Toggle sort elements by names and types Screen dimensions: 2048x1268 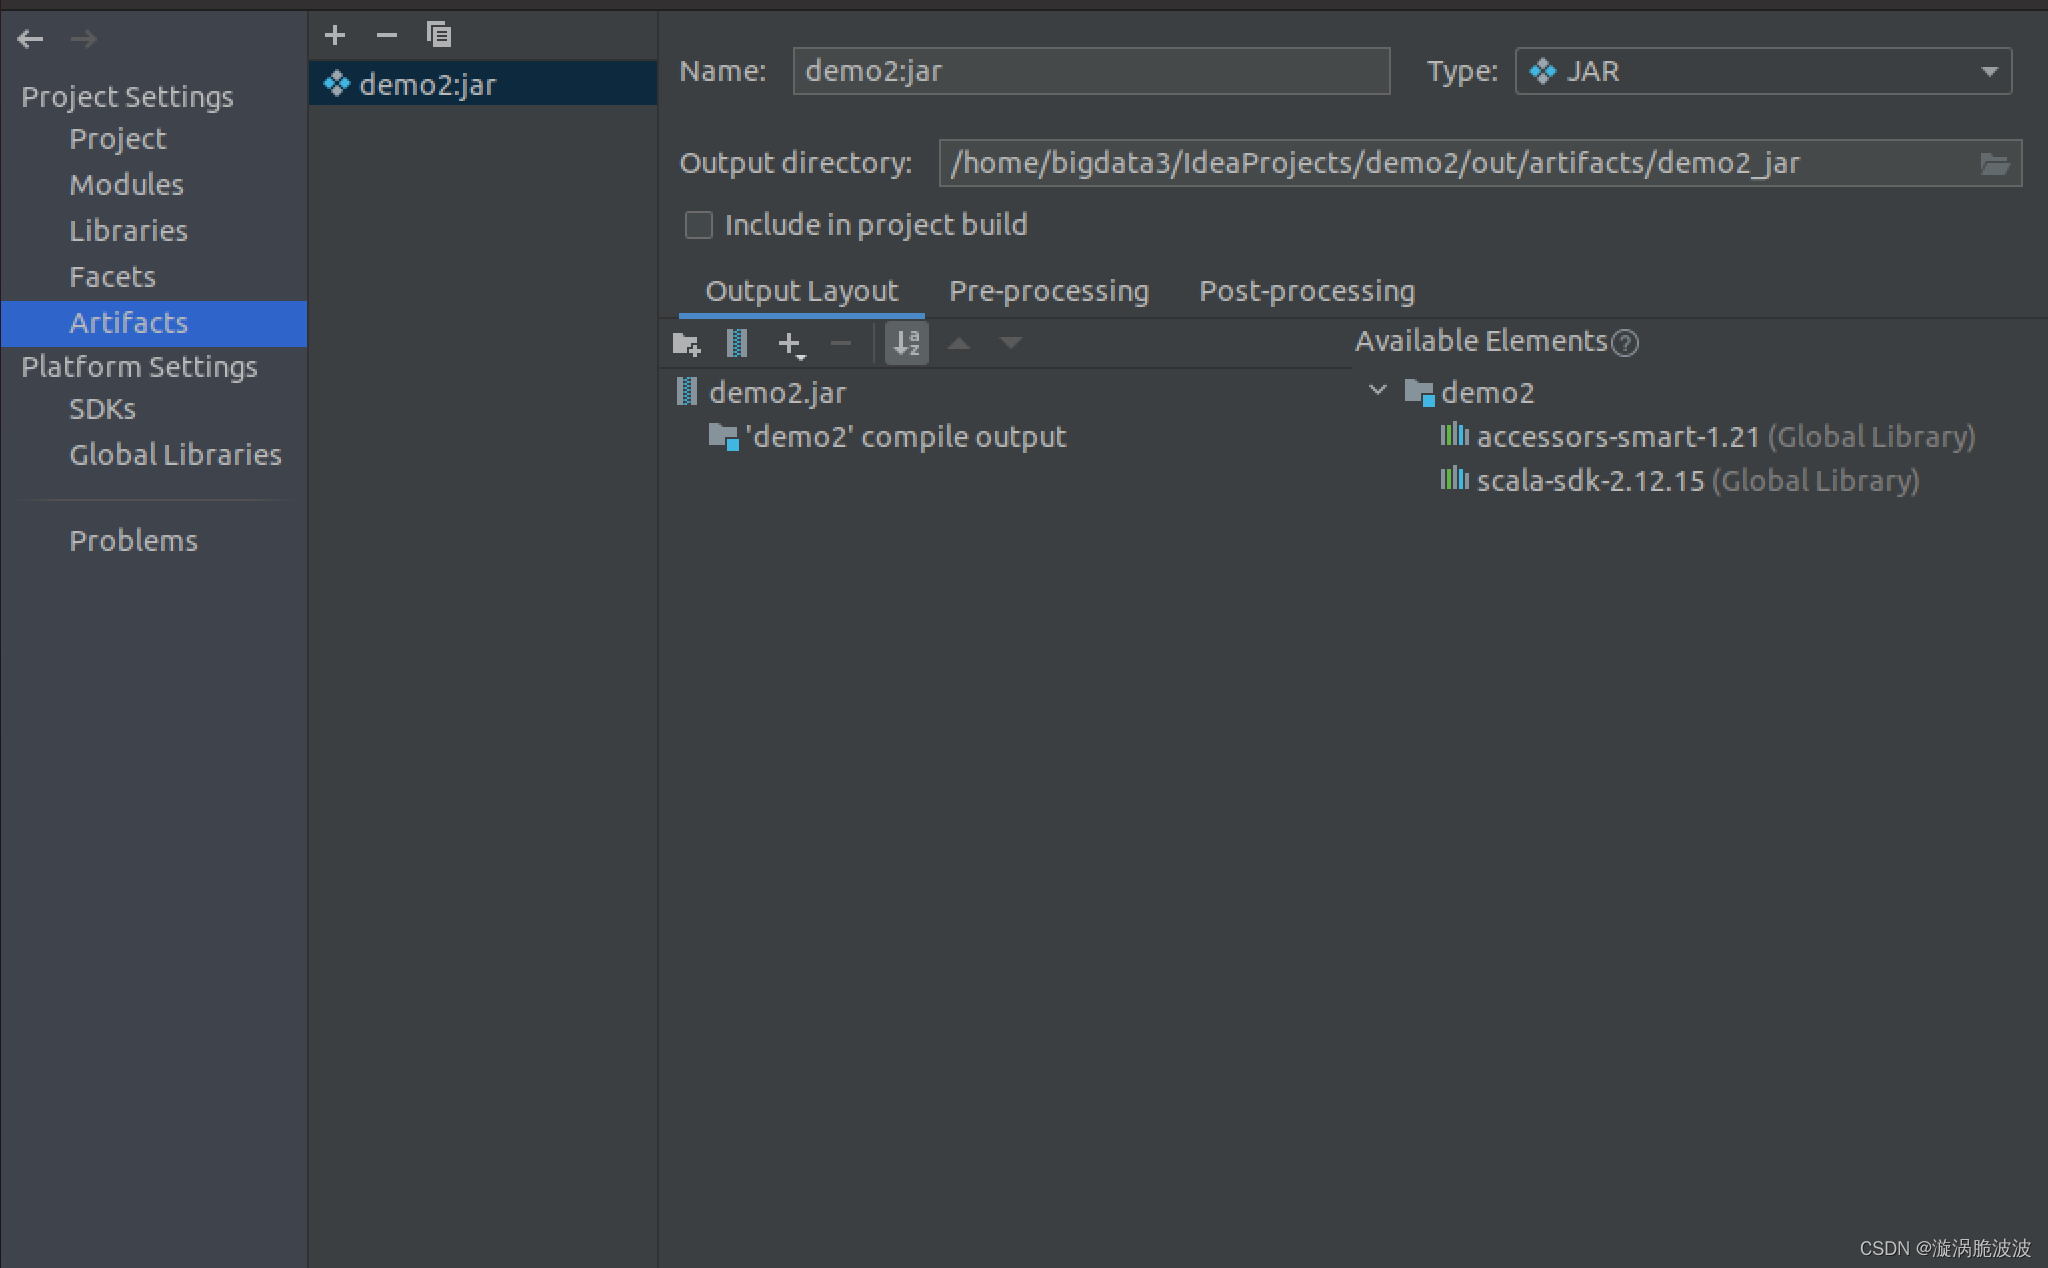[x=907, y=343]
